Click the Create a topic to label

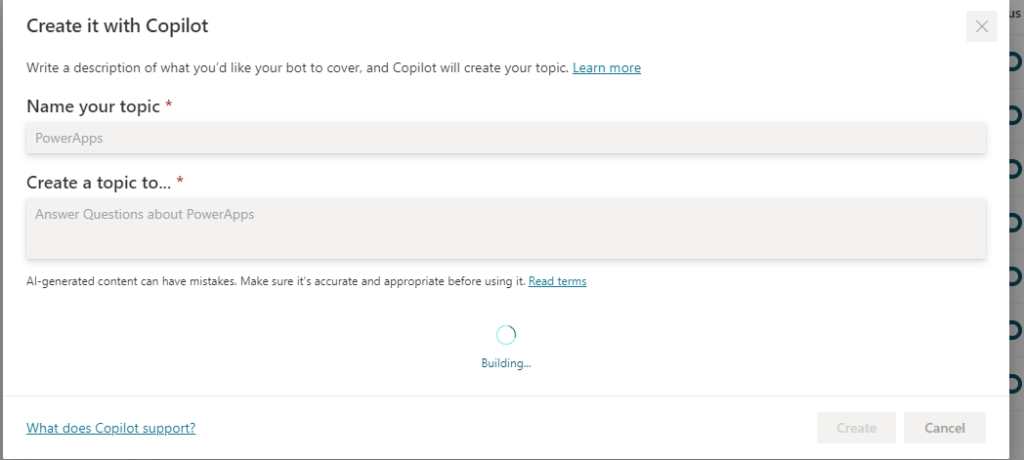click(99, 182)
